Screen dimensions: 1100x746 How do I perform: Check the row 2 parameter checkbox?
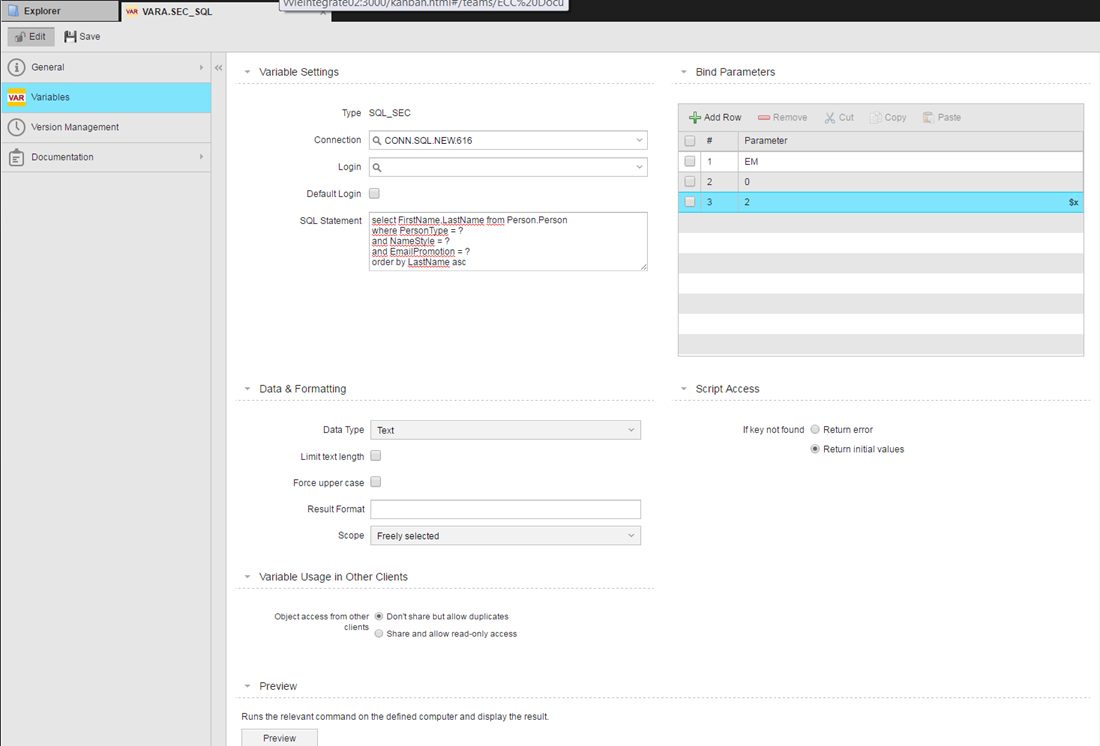coord(690,182)
